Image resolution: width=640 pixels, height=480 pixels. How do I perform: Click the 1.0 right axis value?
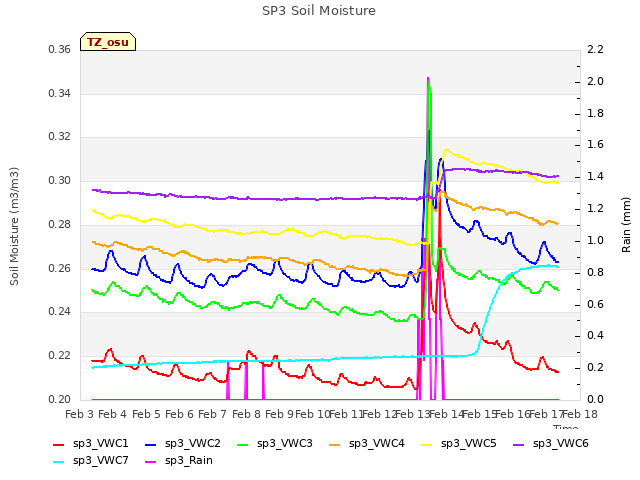pos(595,240)
